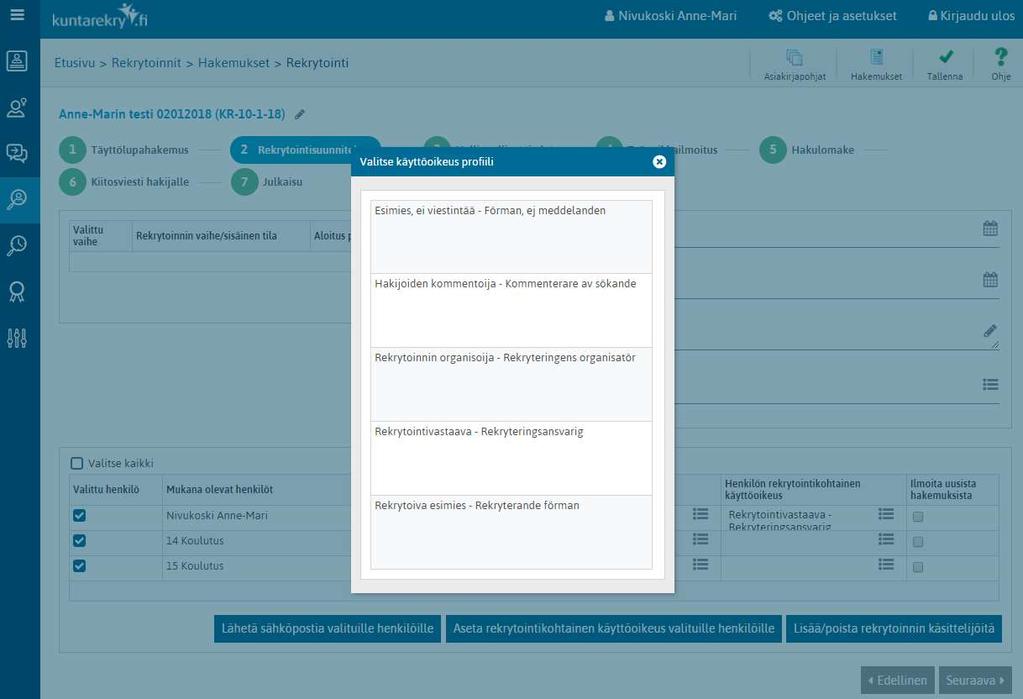Image resolution: width=1023 pixels, height=699 pixels.
Task: Close the Valitse käyttöoikeus profiili dialog
Action: tap(659, 162)
